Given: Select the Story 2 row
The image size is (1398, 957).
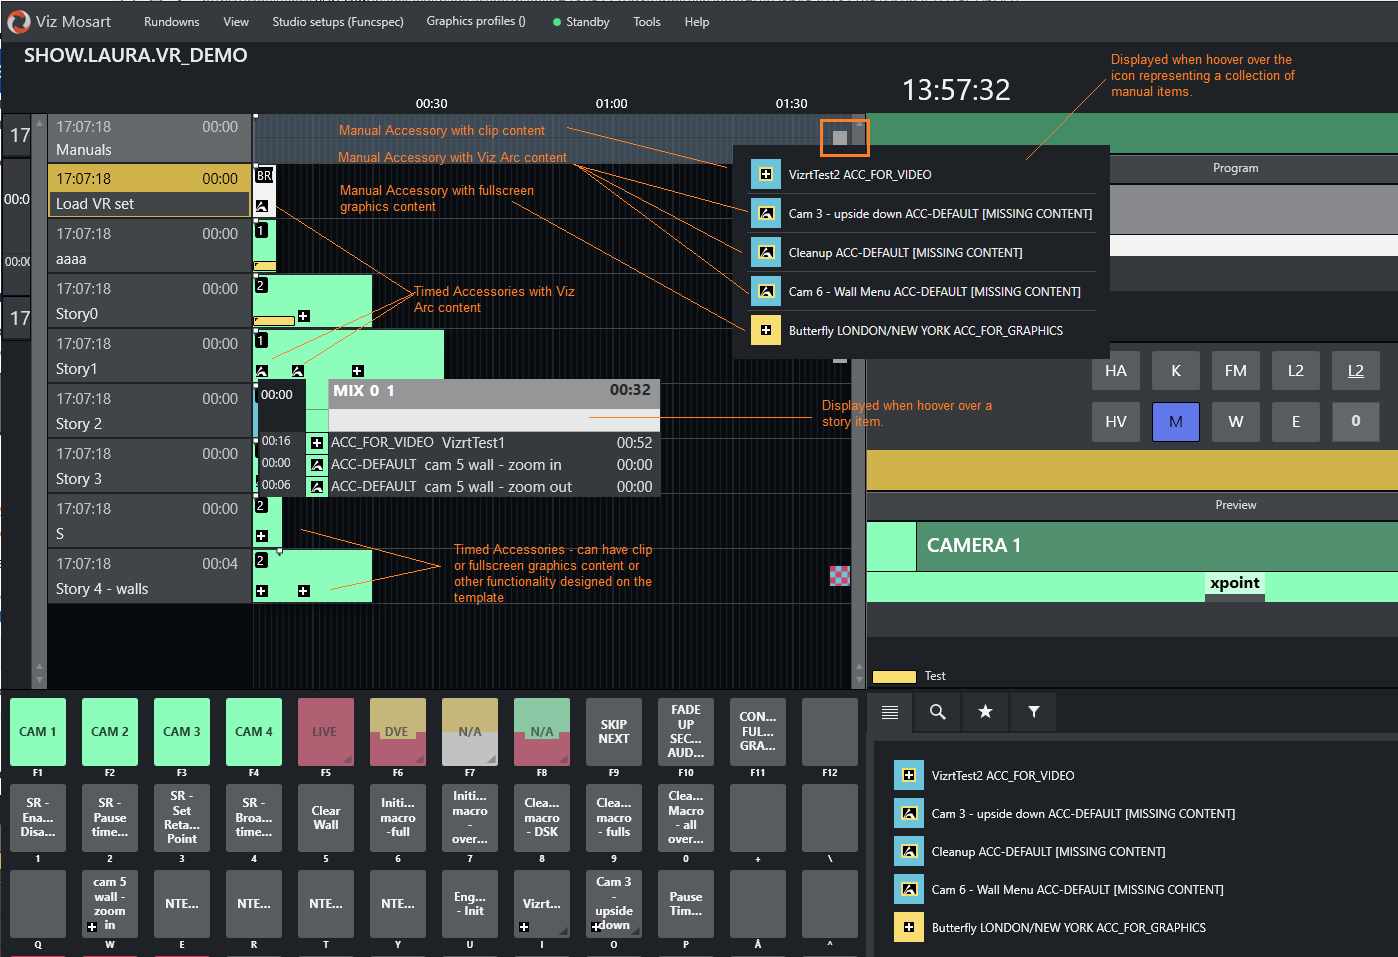Looking at the screenshot, I should [x=150, y=411].
